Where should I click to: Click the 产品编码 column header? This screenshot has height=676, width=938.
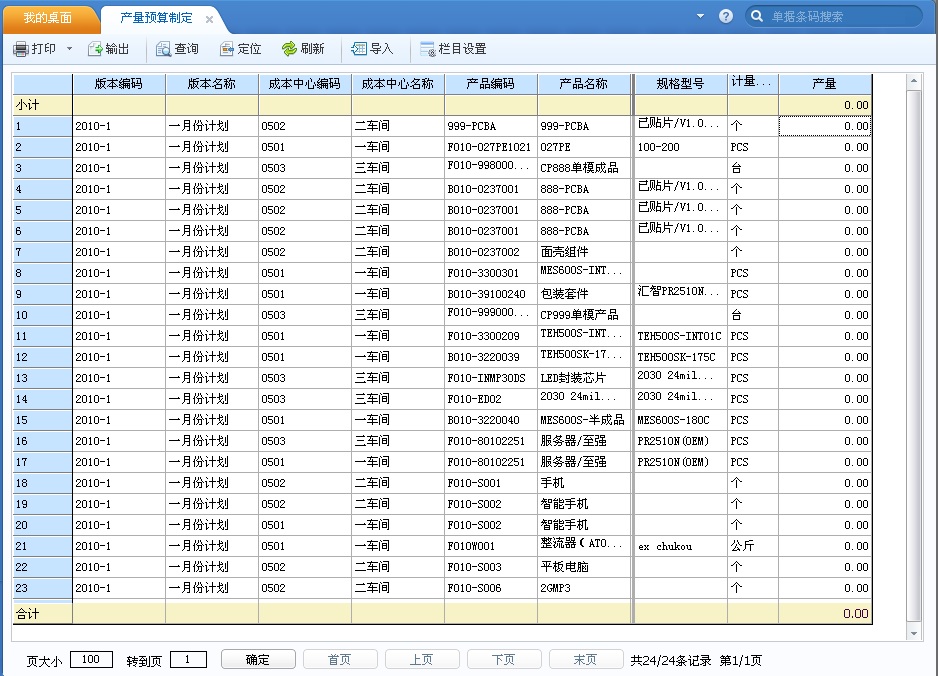click(491, 84)
